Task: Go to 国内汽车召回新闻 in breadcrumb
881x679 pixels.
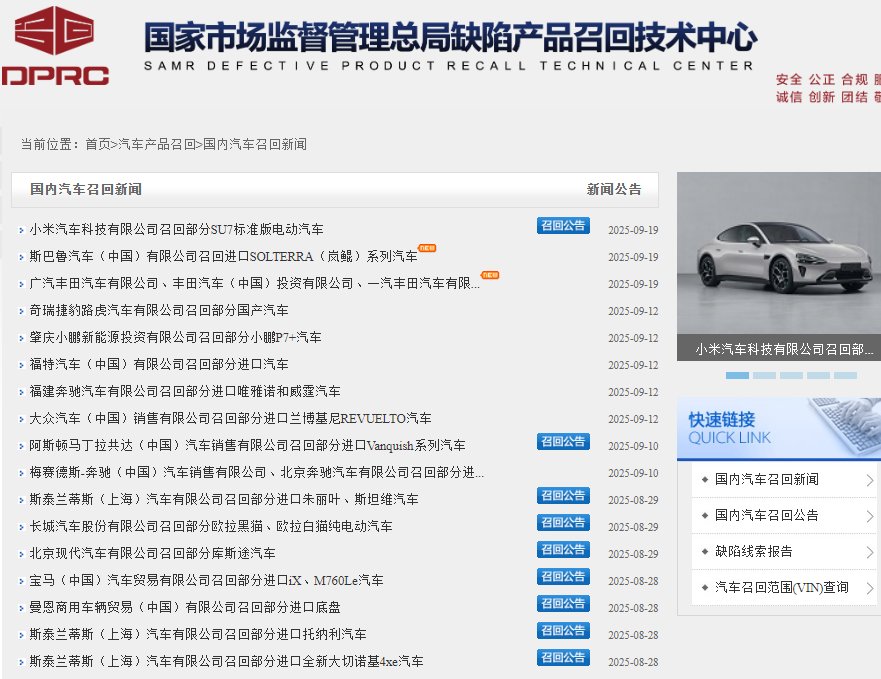Action: pyautogui.click(x=255, y=144)
